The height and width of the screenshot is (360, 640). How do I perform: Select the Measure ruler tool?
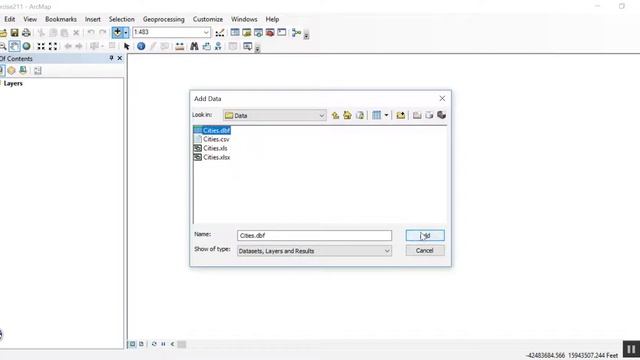(x=180, y=47)
